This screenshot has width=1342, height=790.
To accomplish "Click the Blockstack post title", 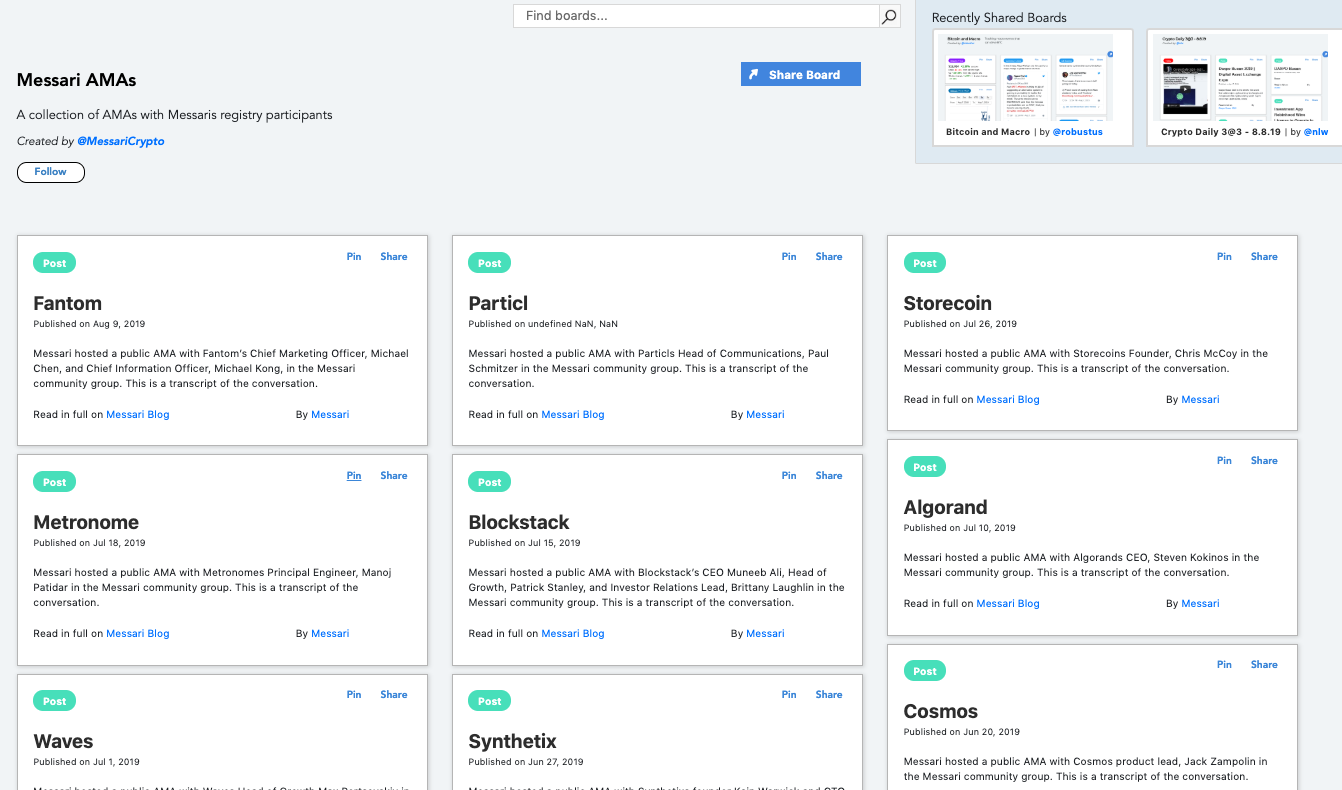I will pyautogui.click(x=519, y=522).
